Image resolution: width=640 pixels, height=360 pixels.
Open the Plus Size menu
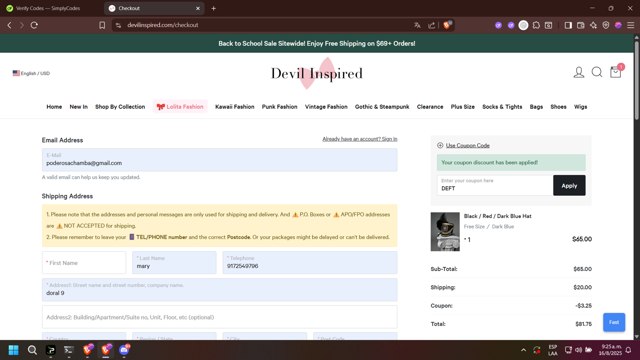pos(462,107)
